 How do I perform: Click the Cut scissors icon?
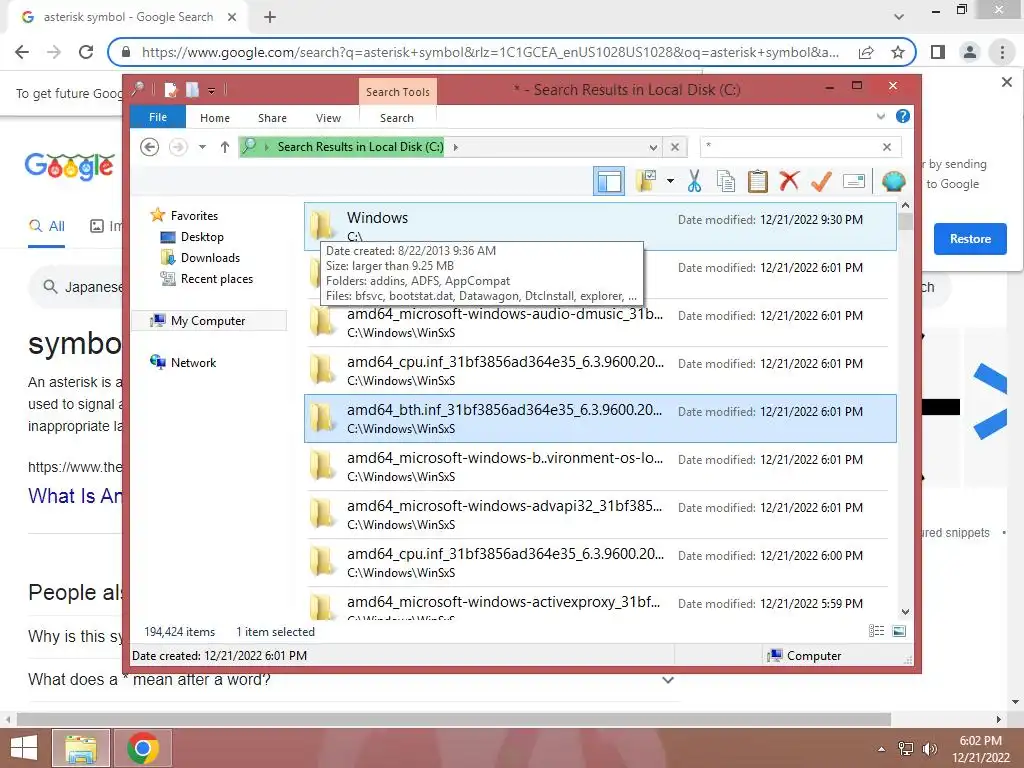click(694, 181)
